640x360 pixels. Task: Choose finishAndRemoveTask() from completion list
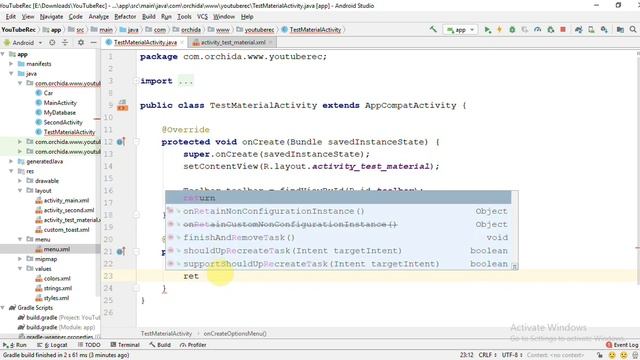[x=338, y=238]
